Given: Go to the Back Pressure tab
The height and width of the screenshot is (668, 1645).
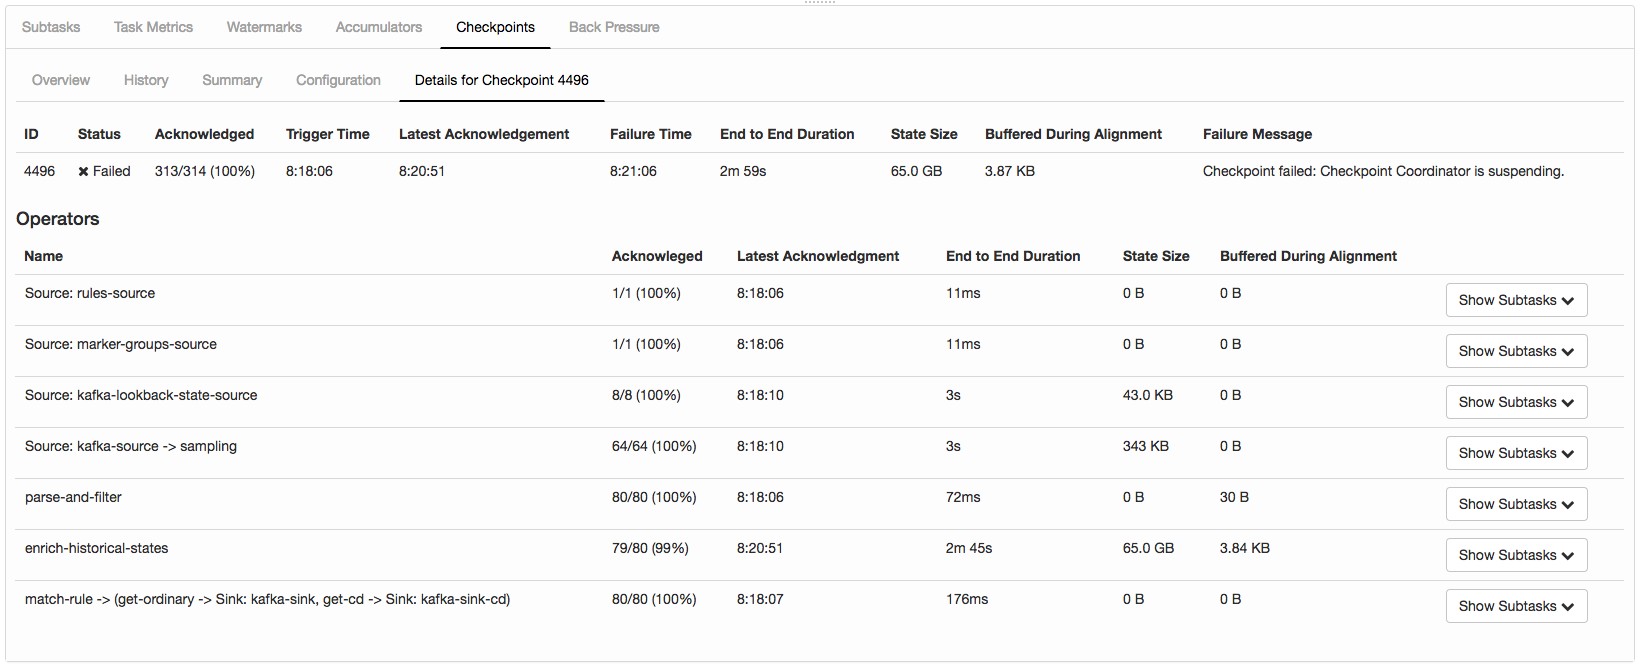Looking at the screenshot, I should pyautogui.click(x=614, y=27).
